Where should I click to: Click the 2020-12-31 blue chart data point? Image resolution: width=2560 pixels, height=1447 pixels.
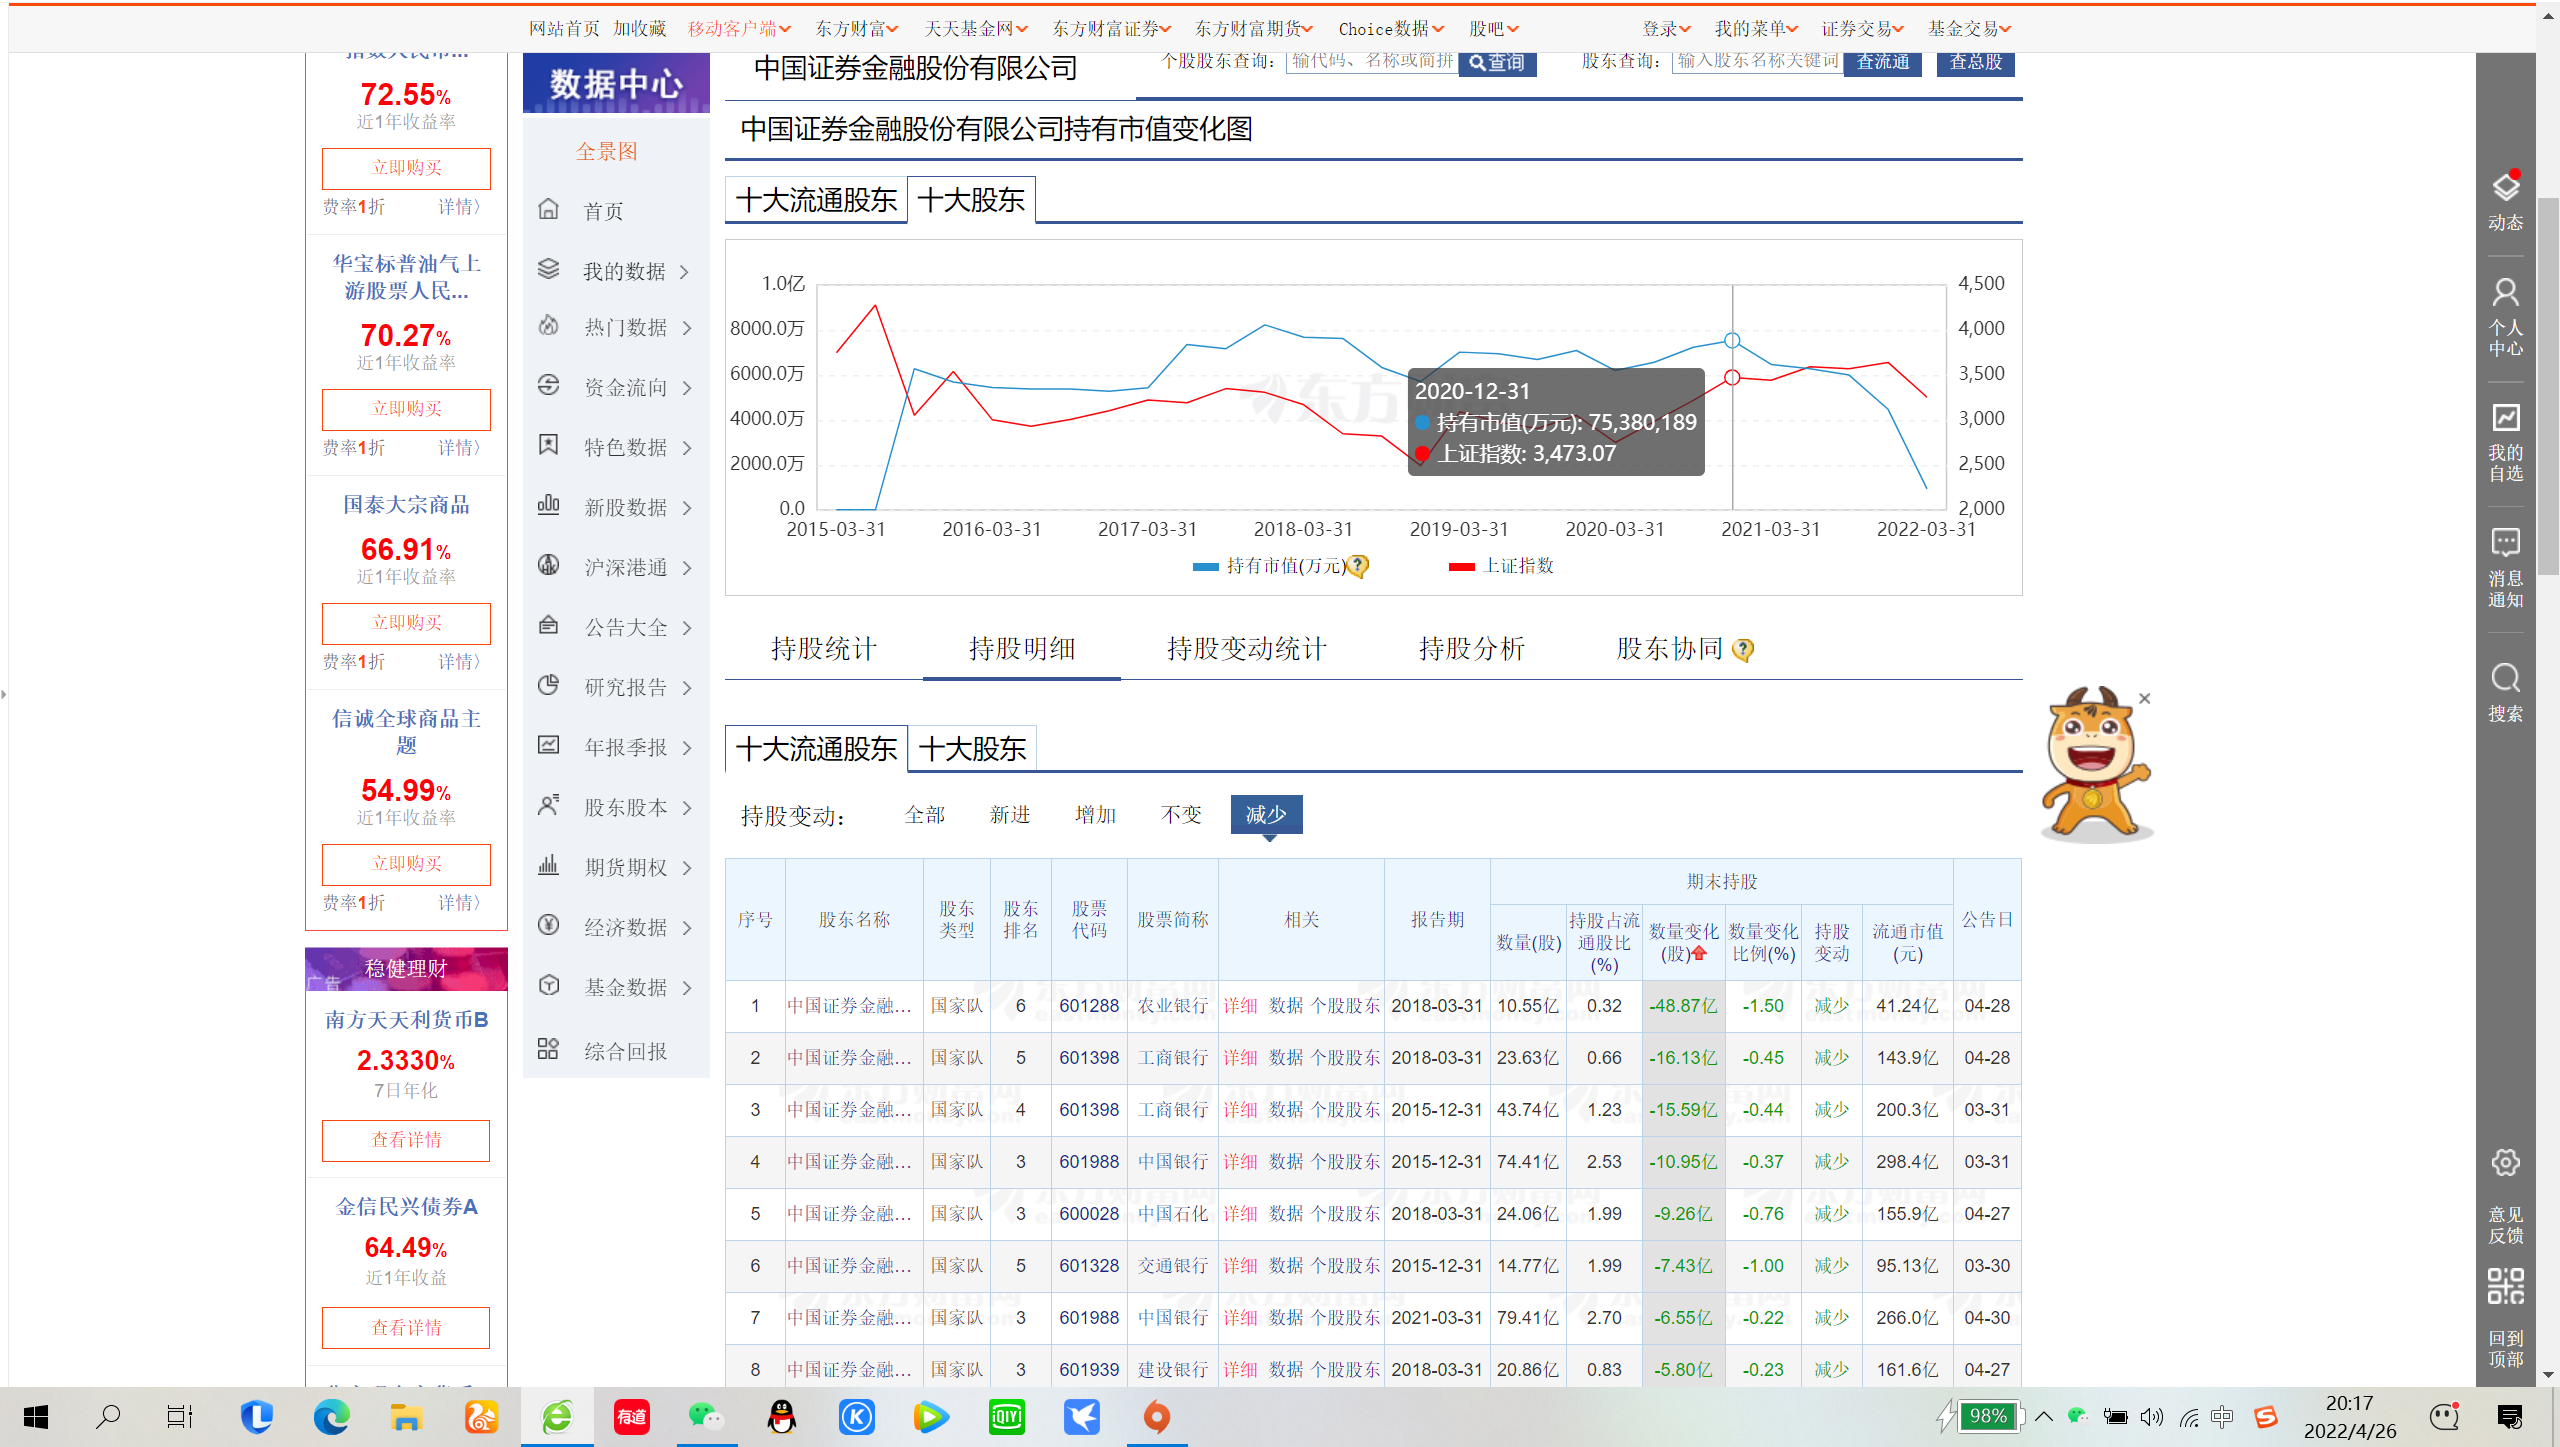pos(1732,341)
